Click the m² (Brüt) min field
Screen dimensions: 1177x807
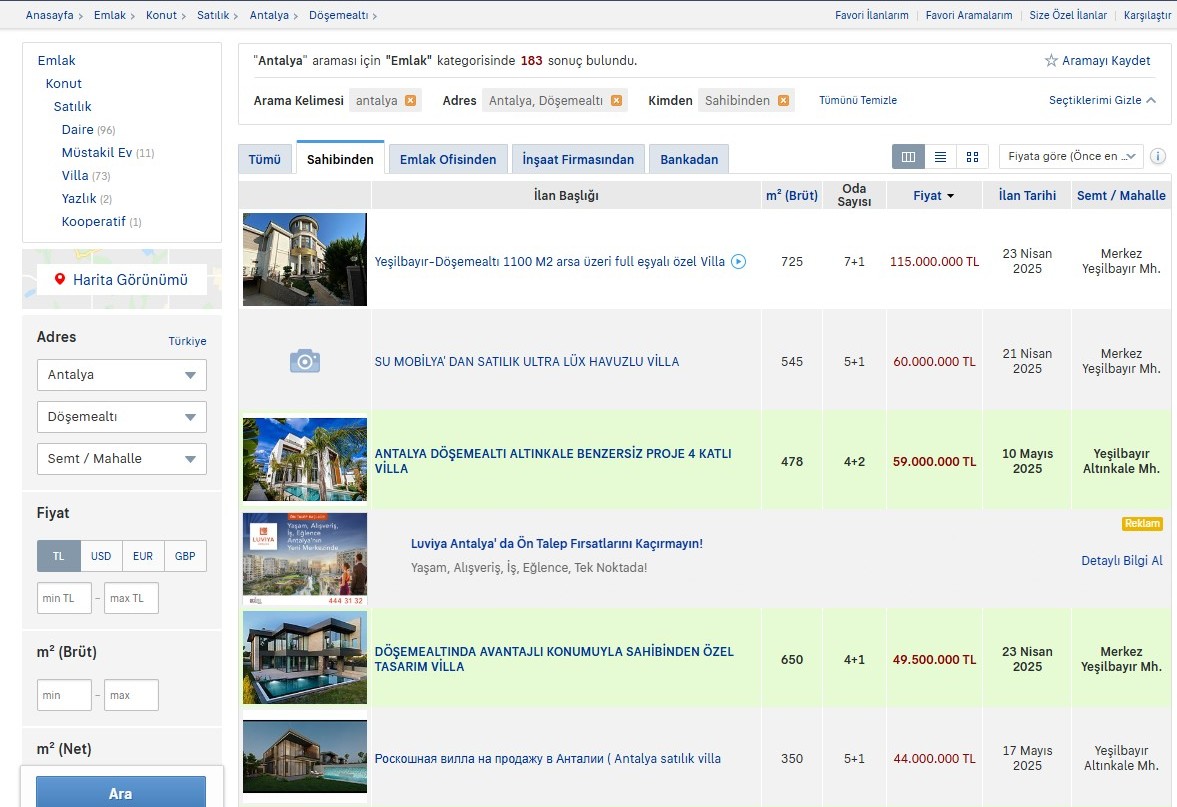[x=65, y=695]
